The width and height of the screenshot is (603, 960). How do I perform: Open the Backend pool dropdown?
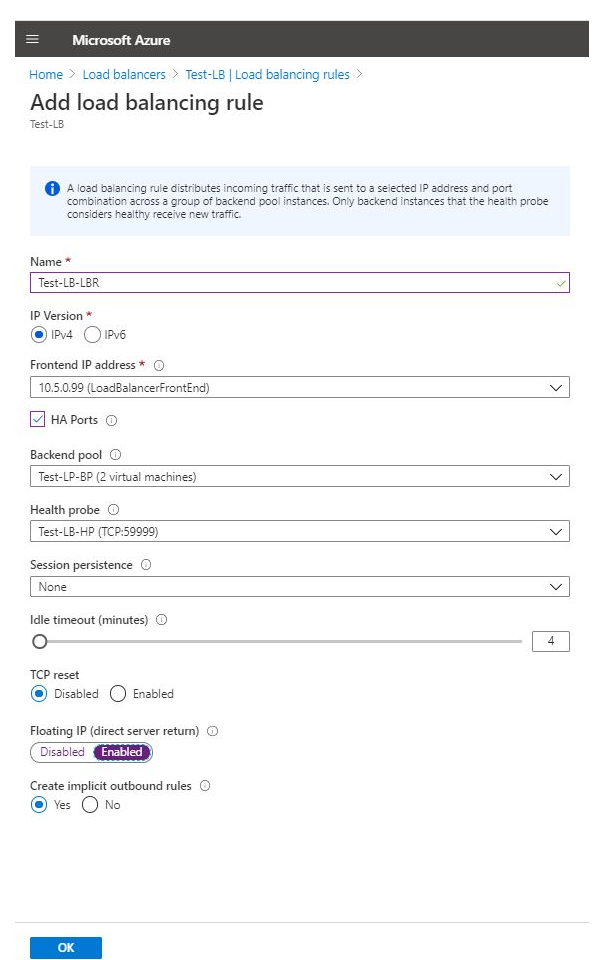point(300,477)
